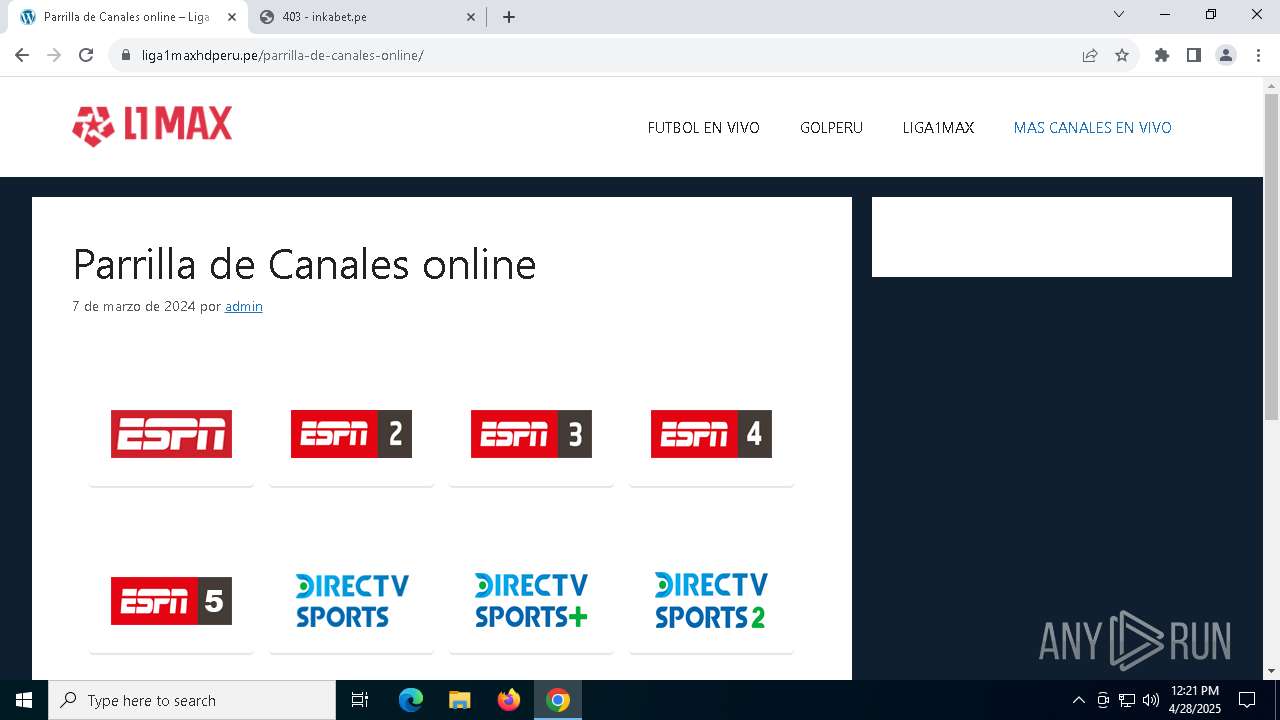Click the page vertical scrollbar thumb
Screen dimensions: 1280x720
[x=1271, y=256]
